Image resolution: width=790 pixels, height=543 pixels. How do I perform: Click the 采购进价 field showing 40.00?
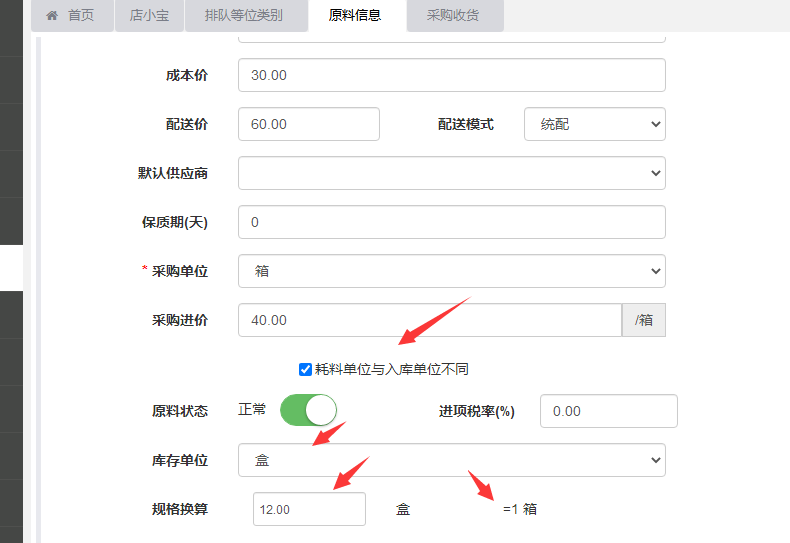(x=430, y=320)
